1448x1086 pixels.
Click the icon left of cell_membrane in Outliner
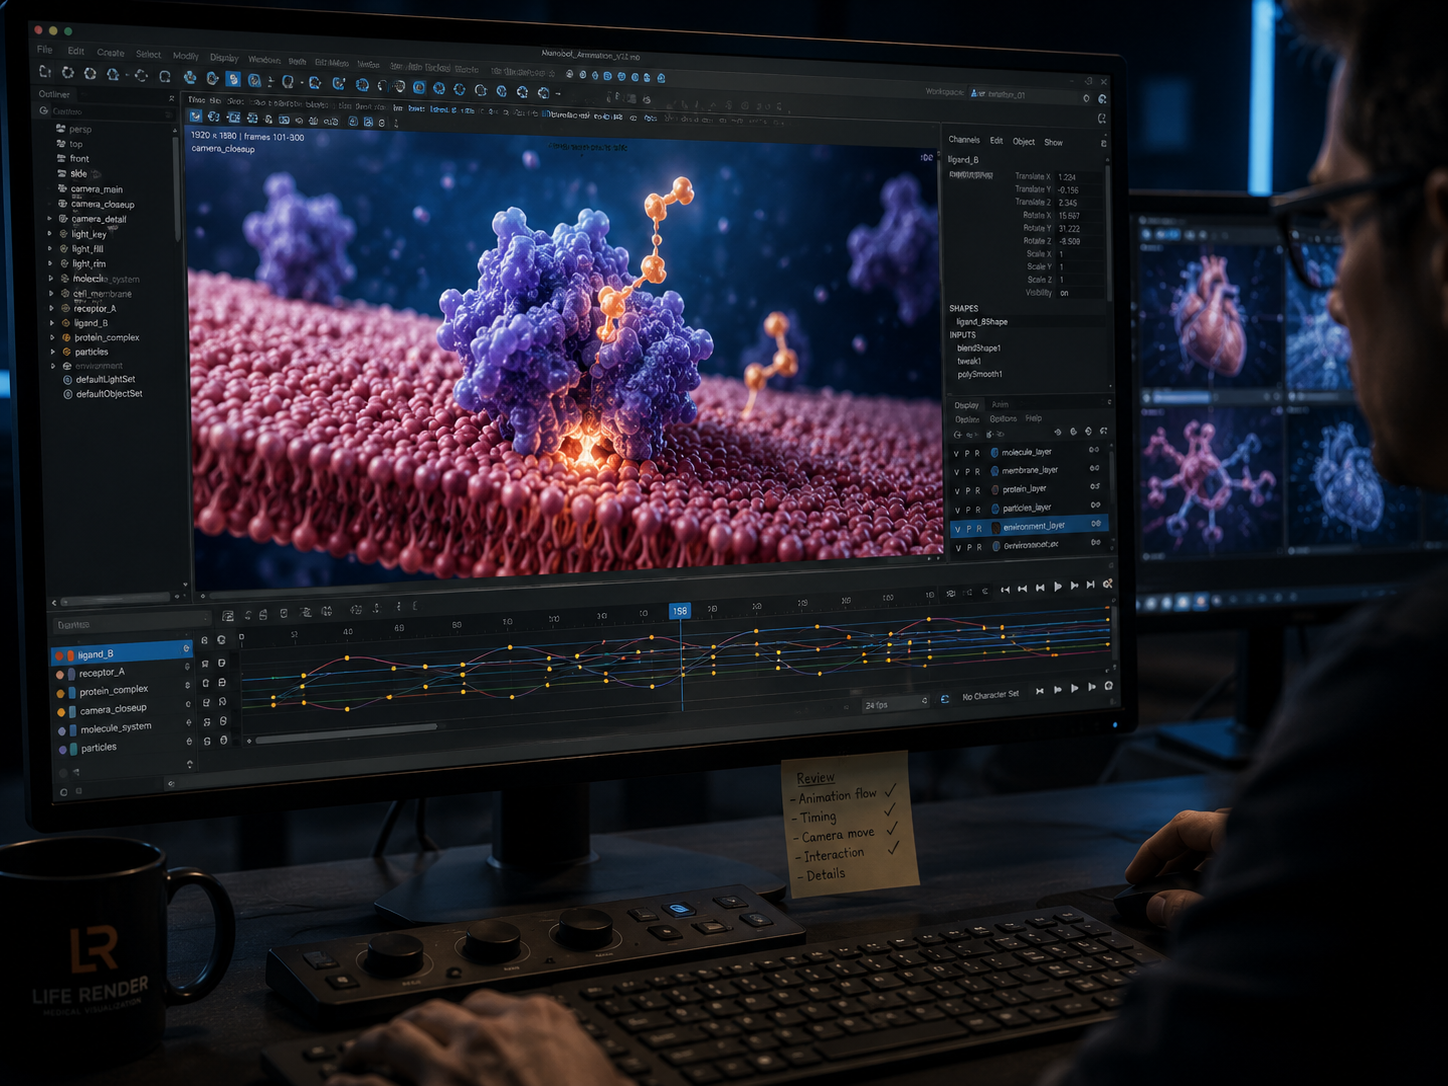click(65, 294)
